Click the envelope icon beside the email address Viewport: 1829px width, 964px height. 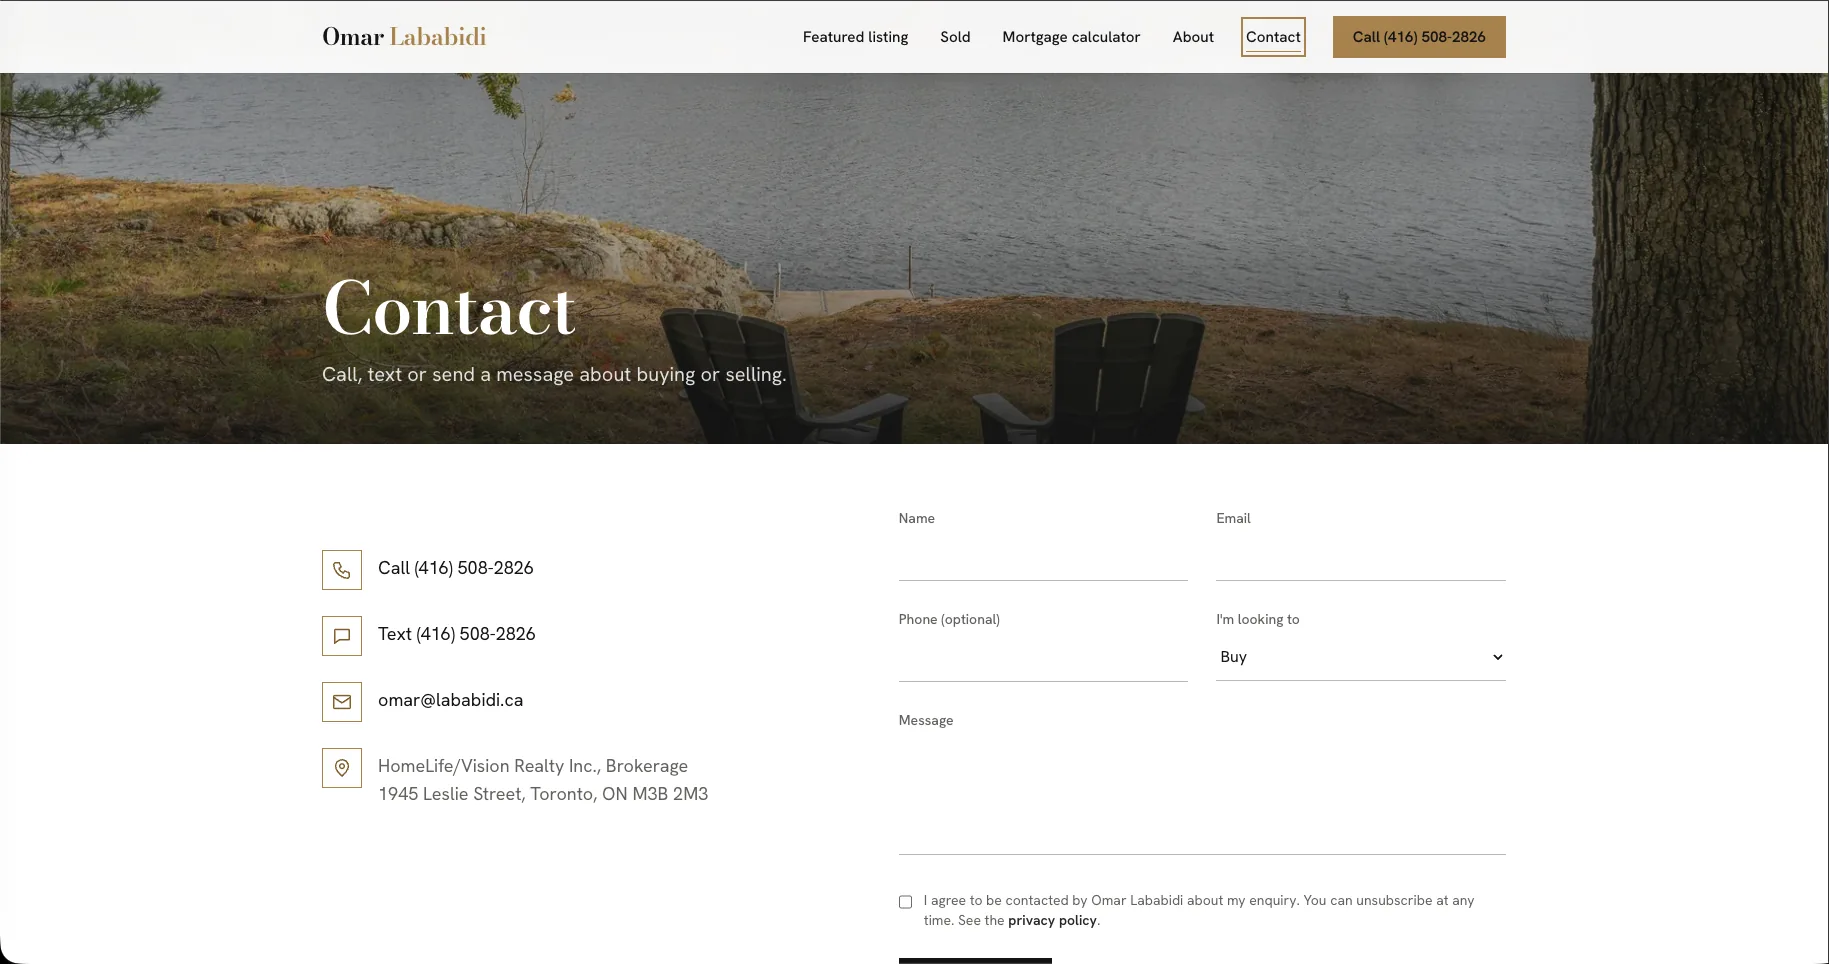[342, 702]
